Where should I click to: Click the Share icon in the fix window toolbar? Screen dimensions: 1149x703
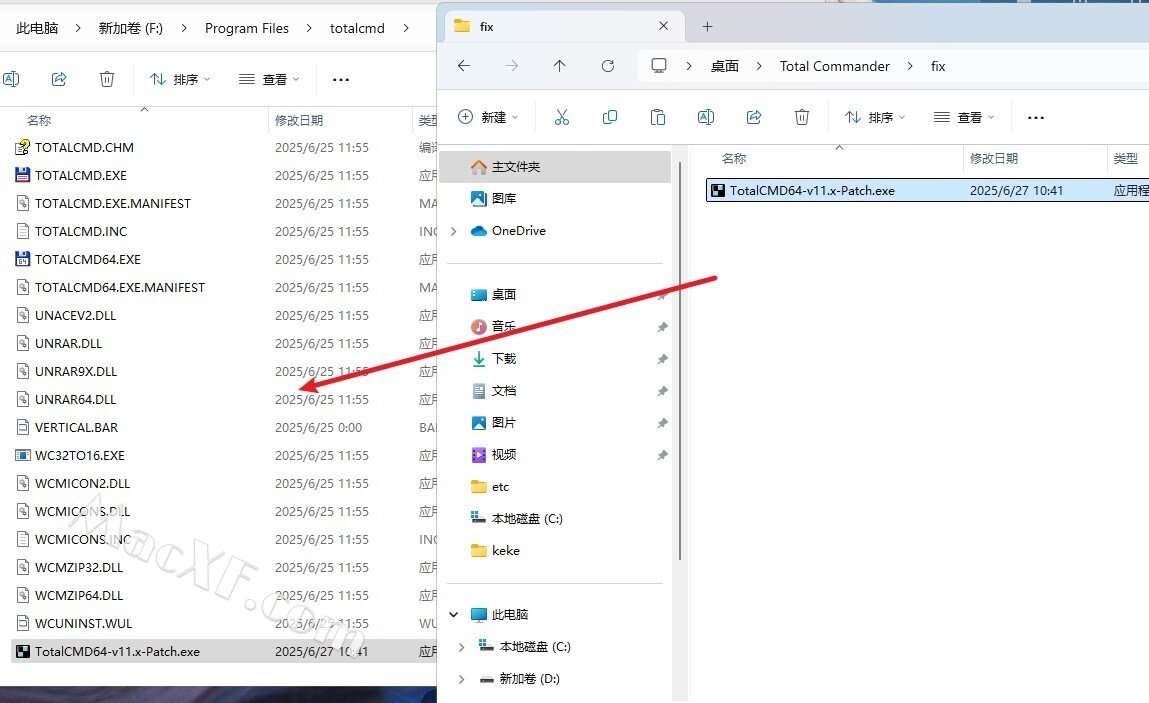tap(754, 117)
